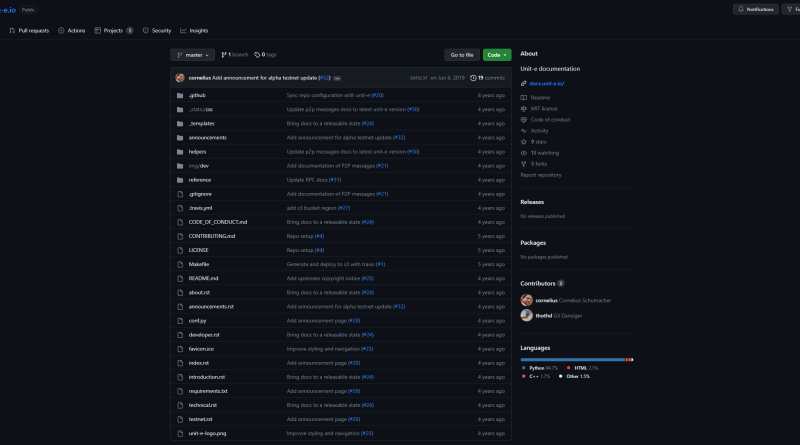Open the 19 commits link
The image size is (800, 445).
[x=487, y=78]
